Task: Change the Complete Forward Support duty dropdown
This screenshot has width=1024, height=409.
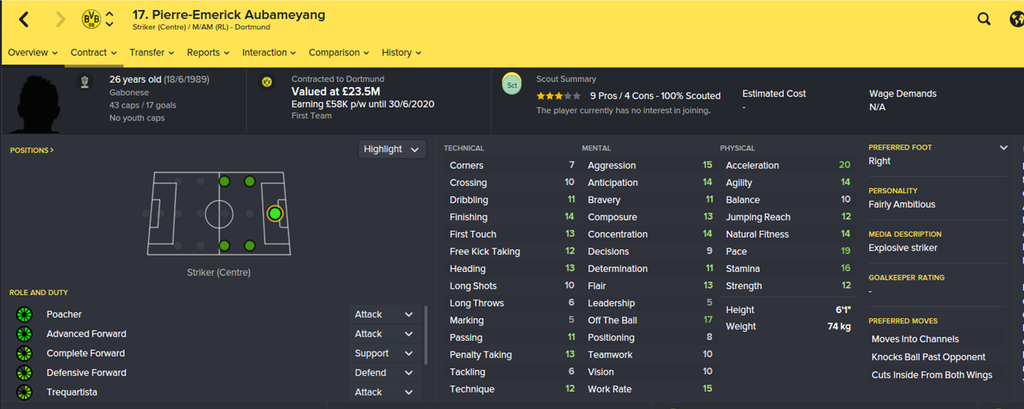Action: coord(385,353)
